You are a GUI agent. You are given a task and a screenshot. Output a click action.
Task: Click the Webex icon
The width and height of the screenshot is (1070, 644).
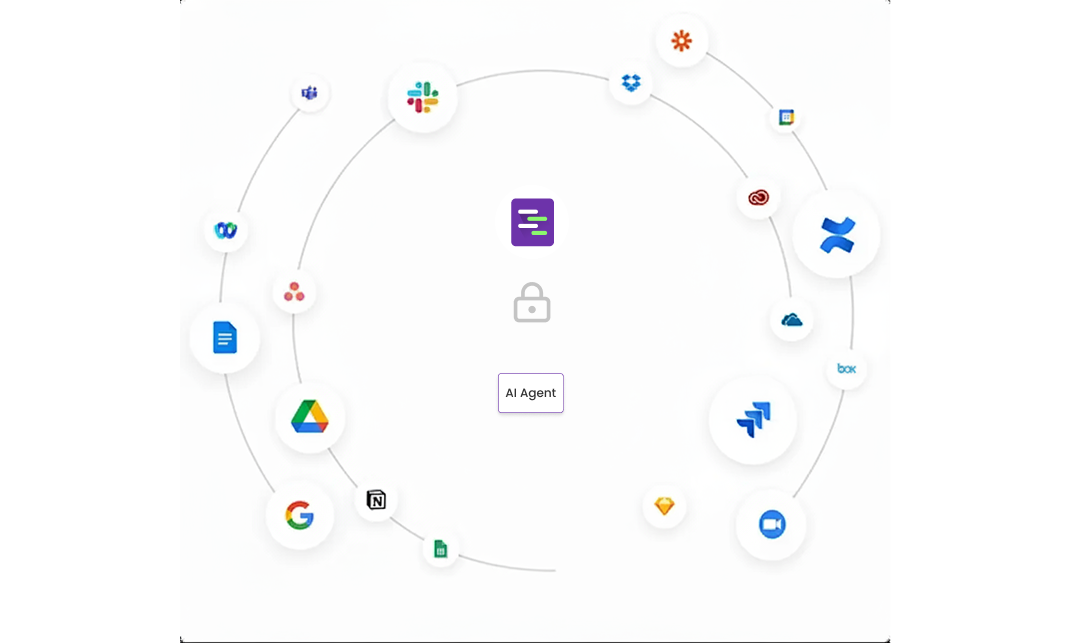coord(226,231)
